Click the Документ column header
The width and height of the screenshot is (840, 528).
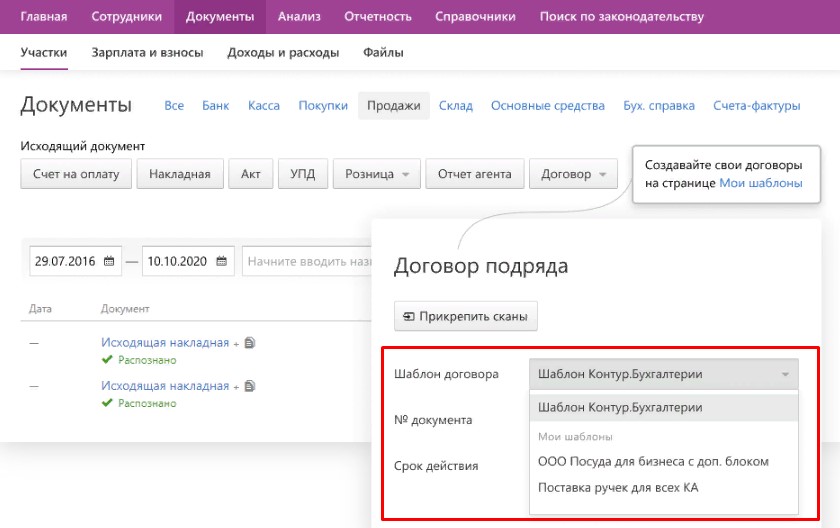125,309
